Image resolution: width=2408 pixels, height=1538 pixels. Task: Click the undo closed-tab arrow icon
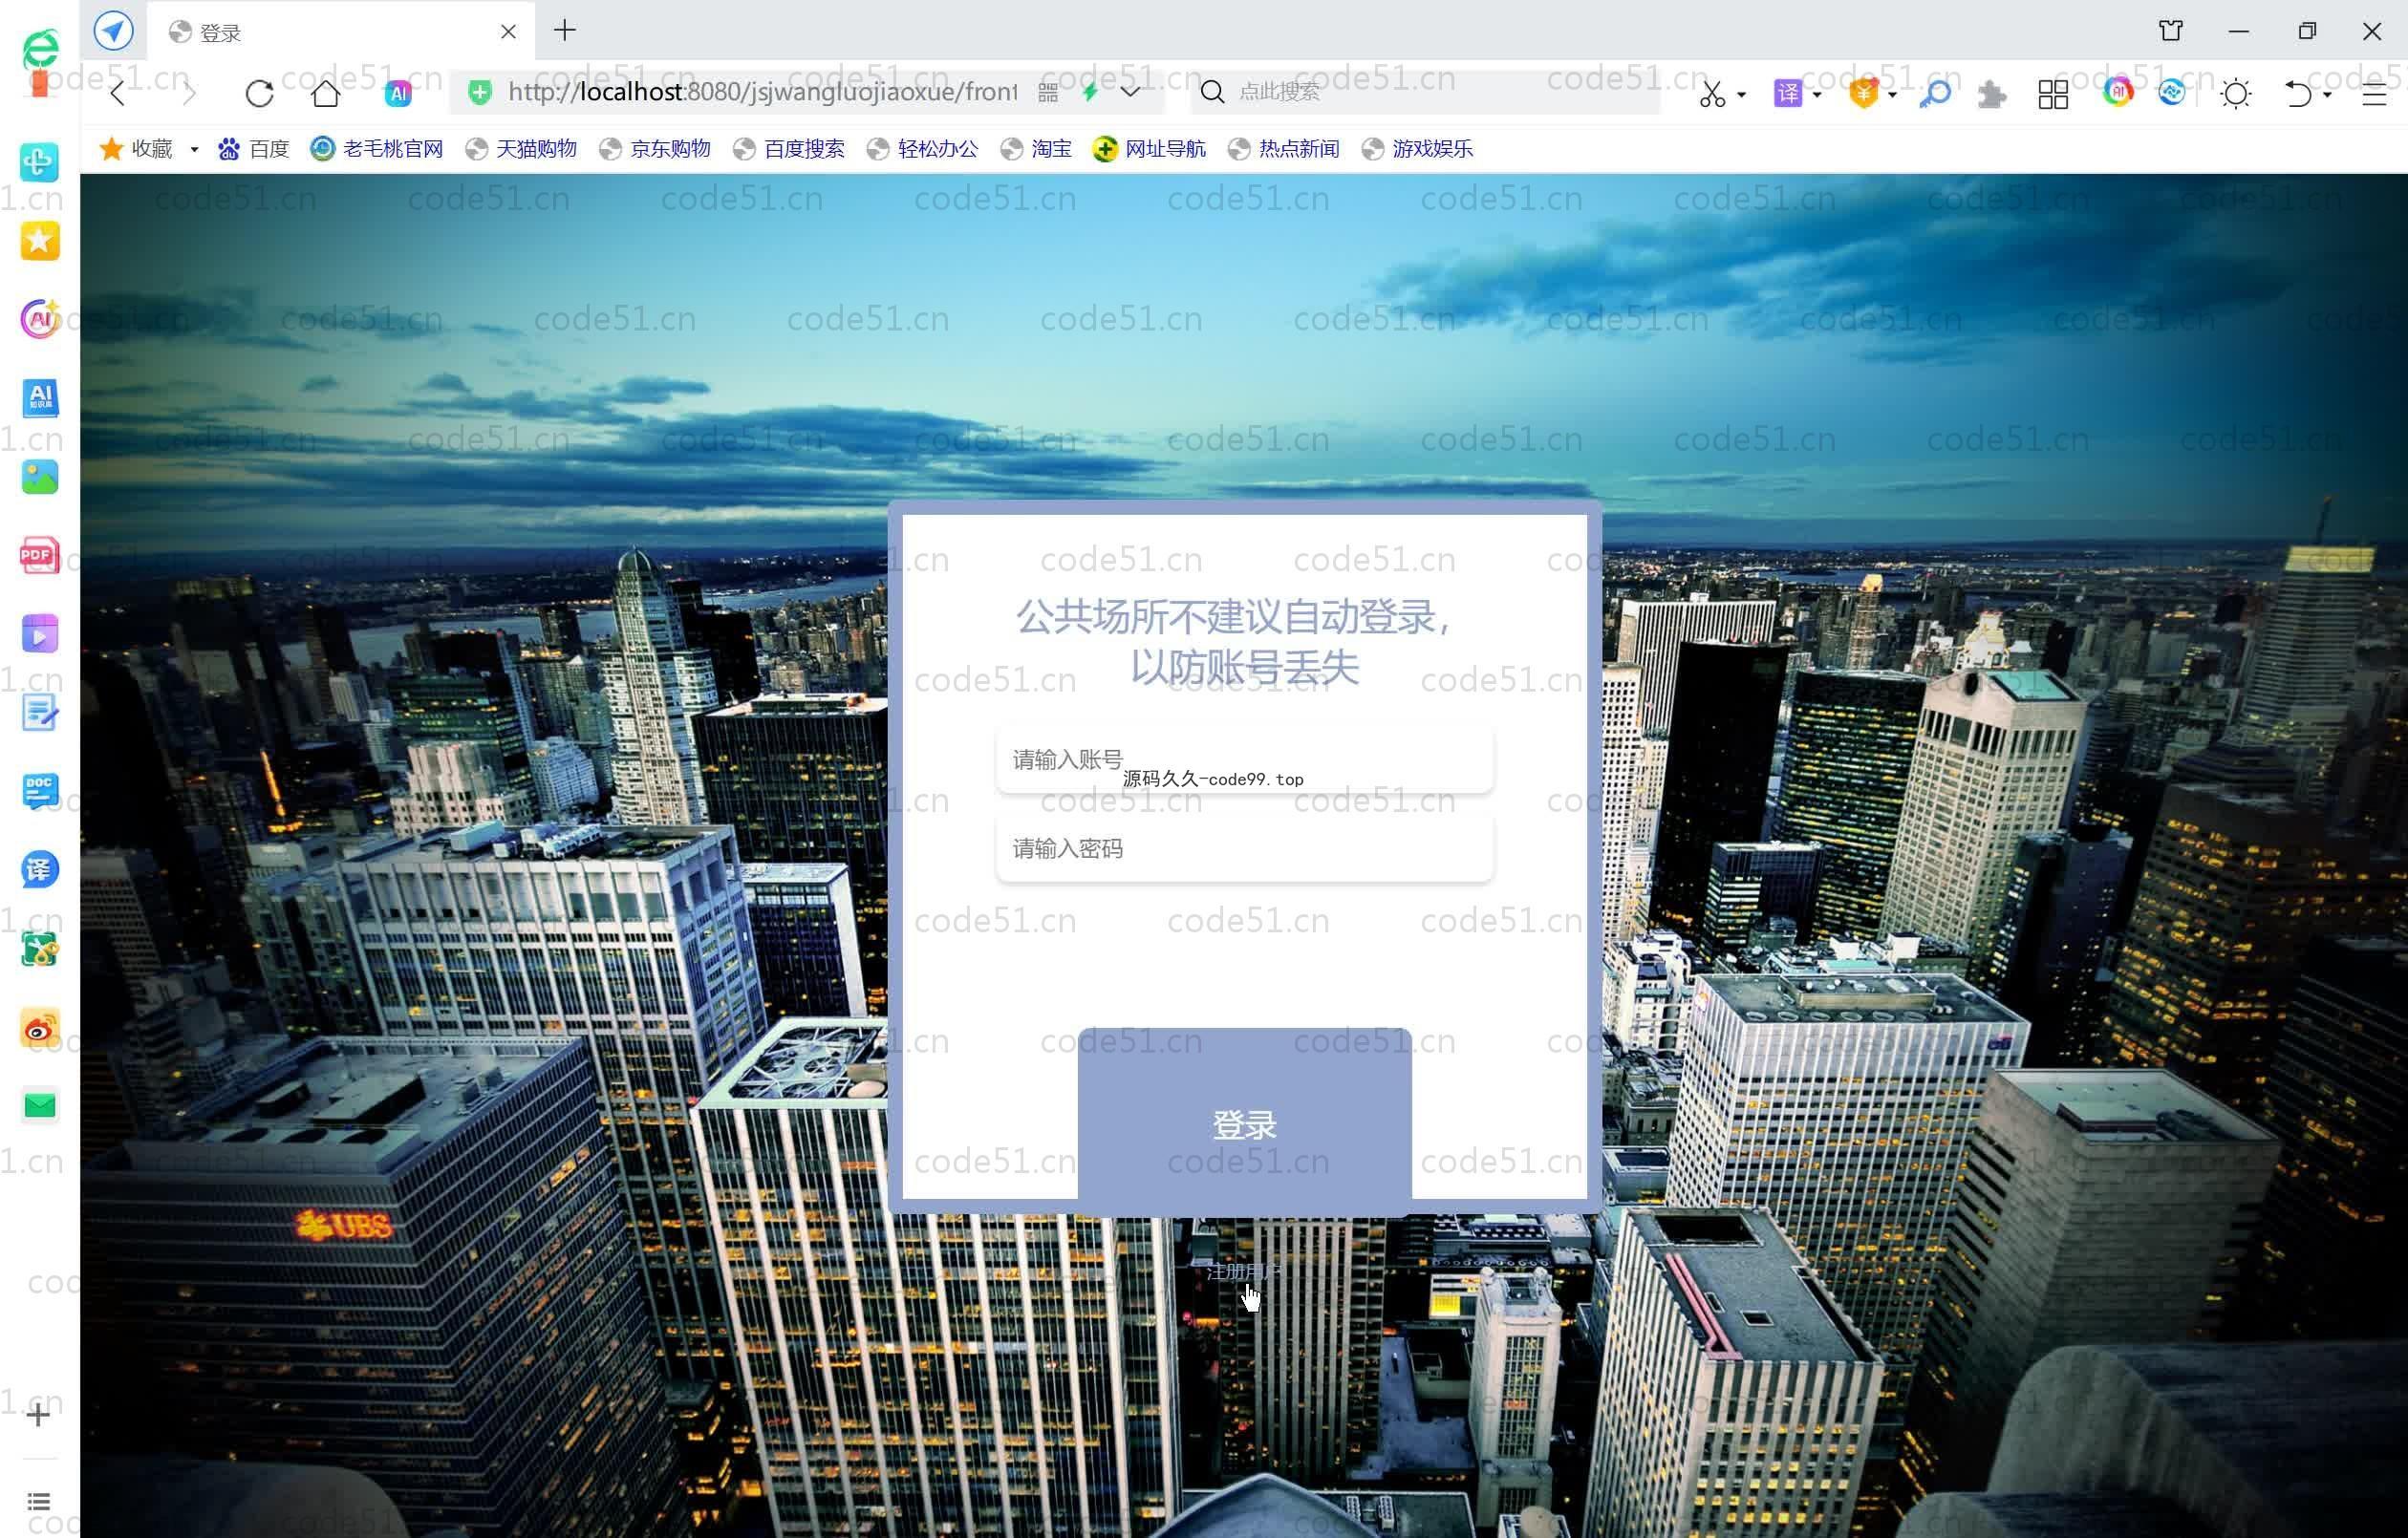[2298, 94]
